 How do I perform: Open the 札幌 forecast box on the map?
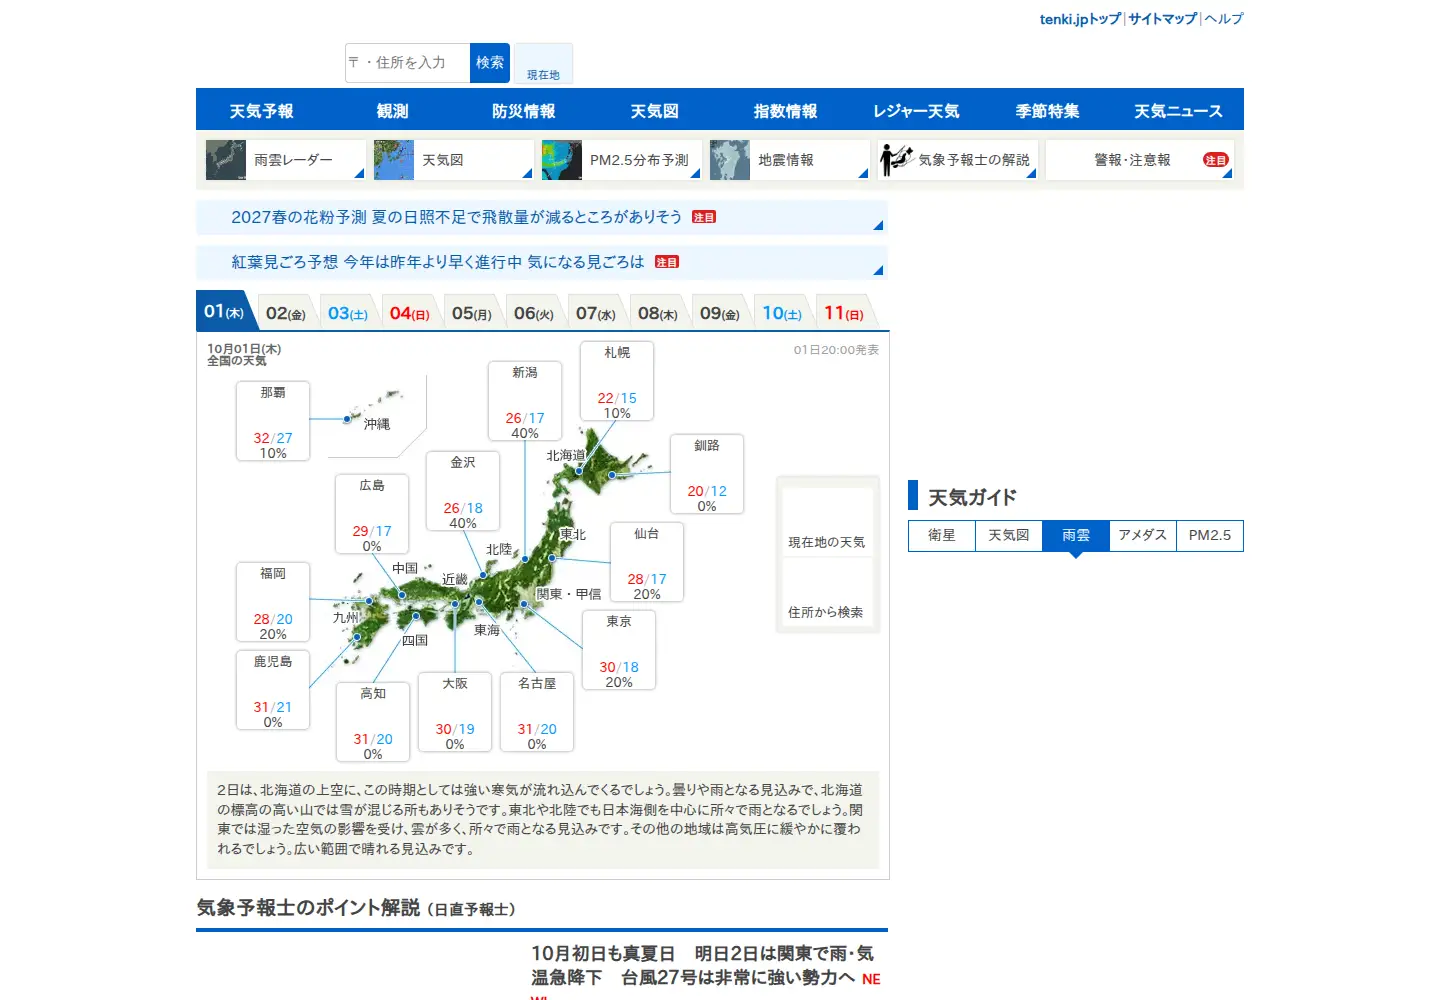click(x=617, y=381)
